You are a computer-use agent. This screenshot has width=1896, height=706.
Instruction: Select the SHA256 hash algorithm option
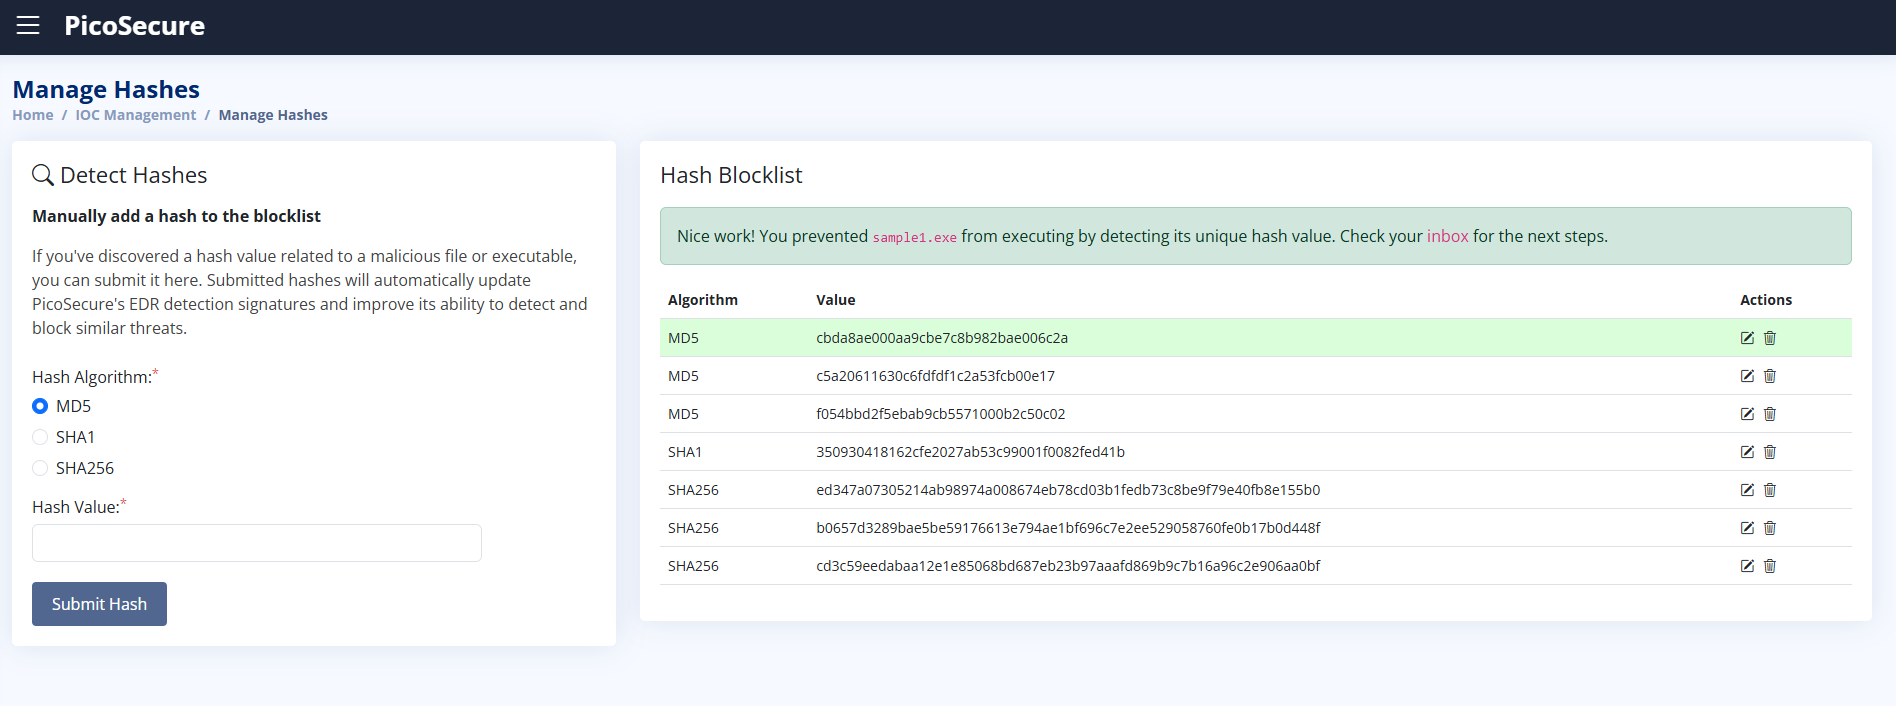point(40,468)
